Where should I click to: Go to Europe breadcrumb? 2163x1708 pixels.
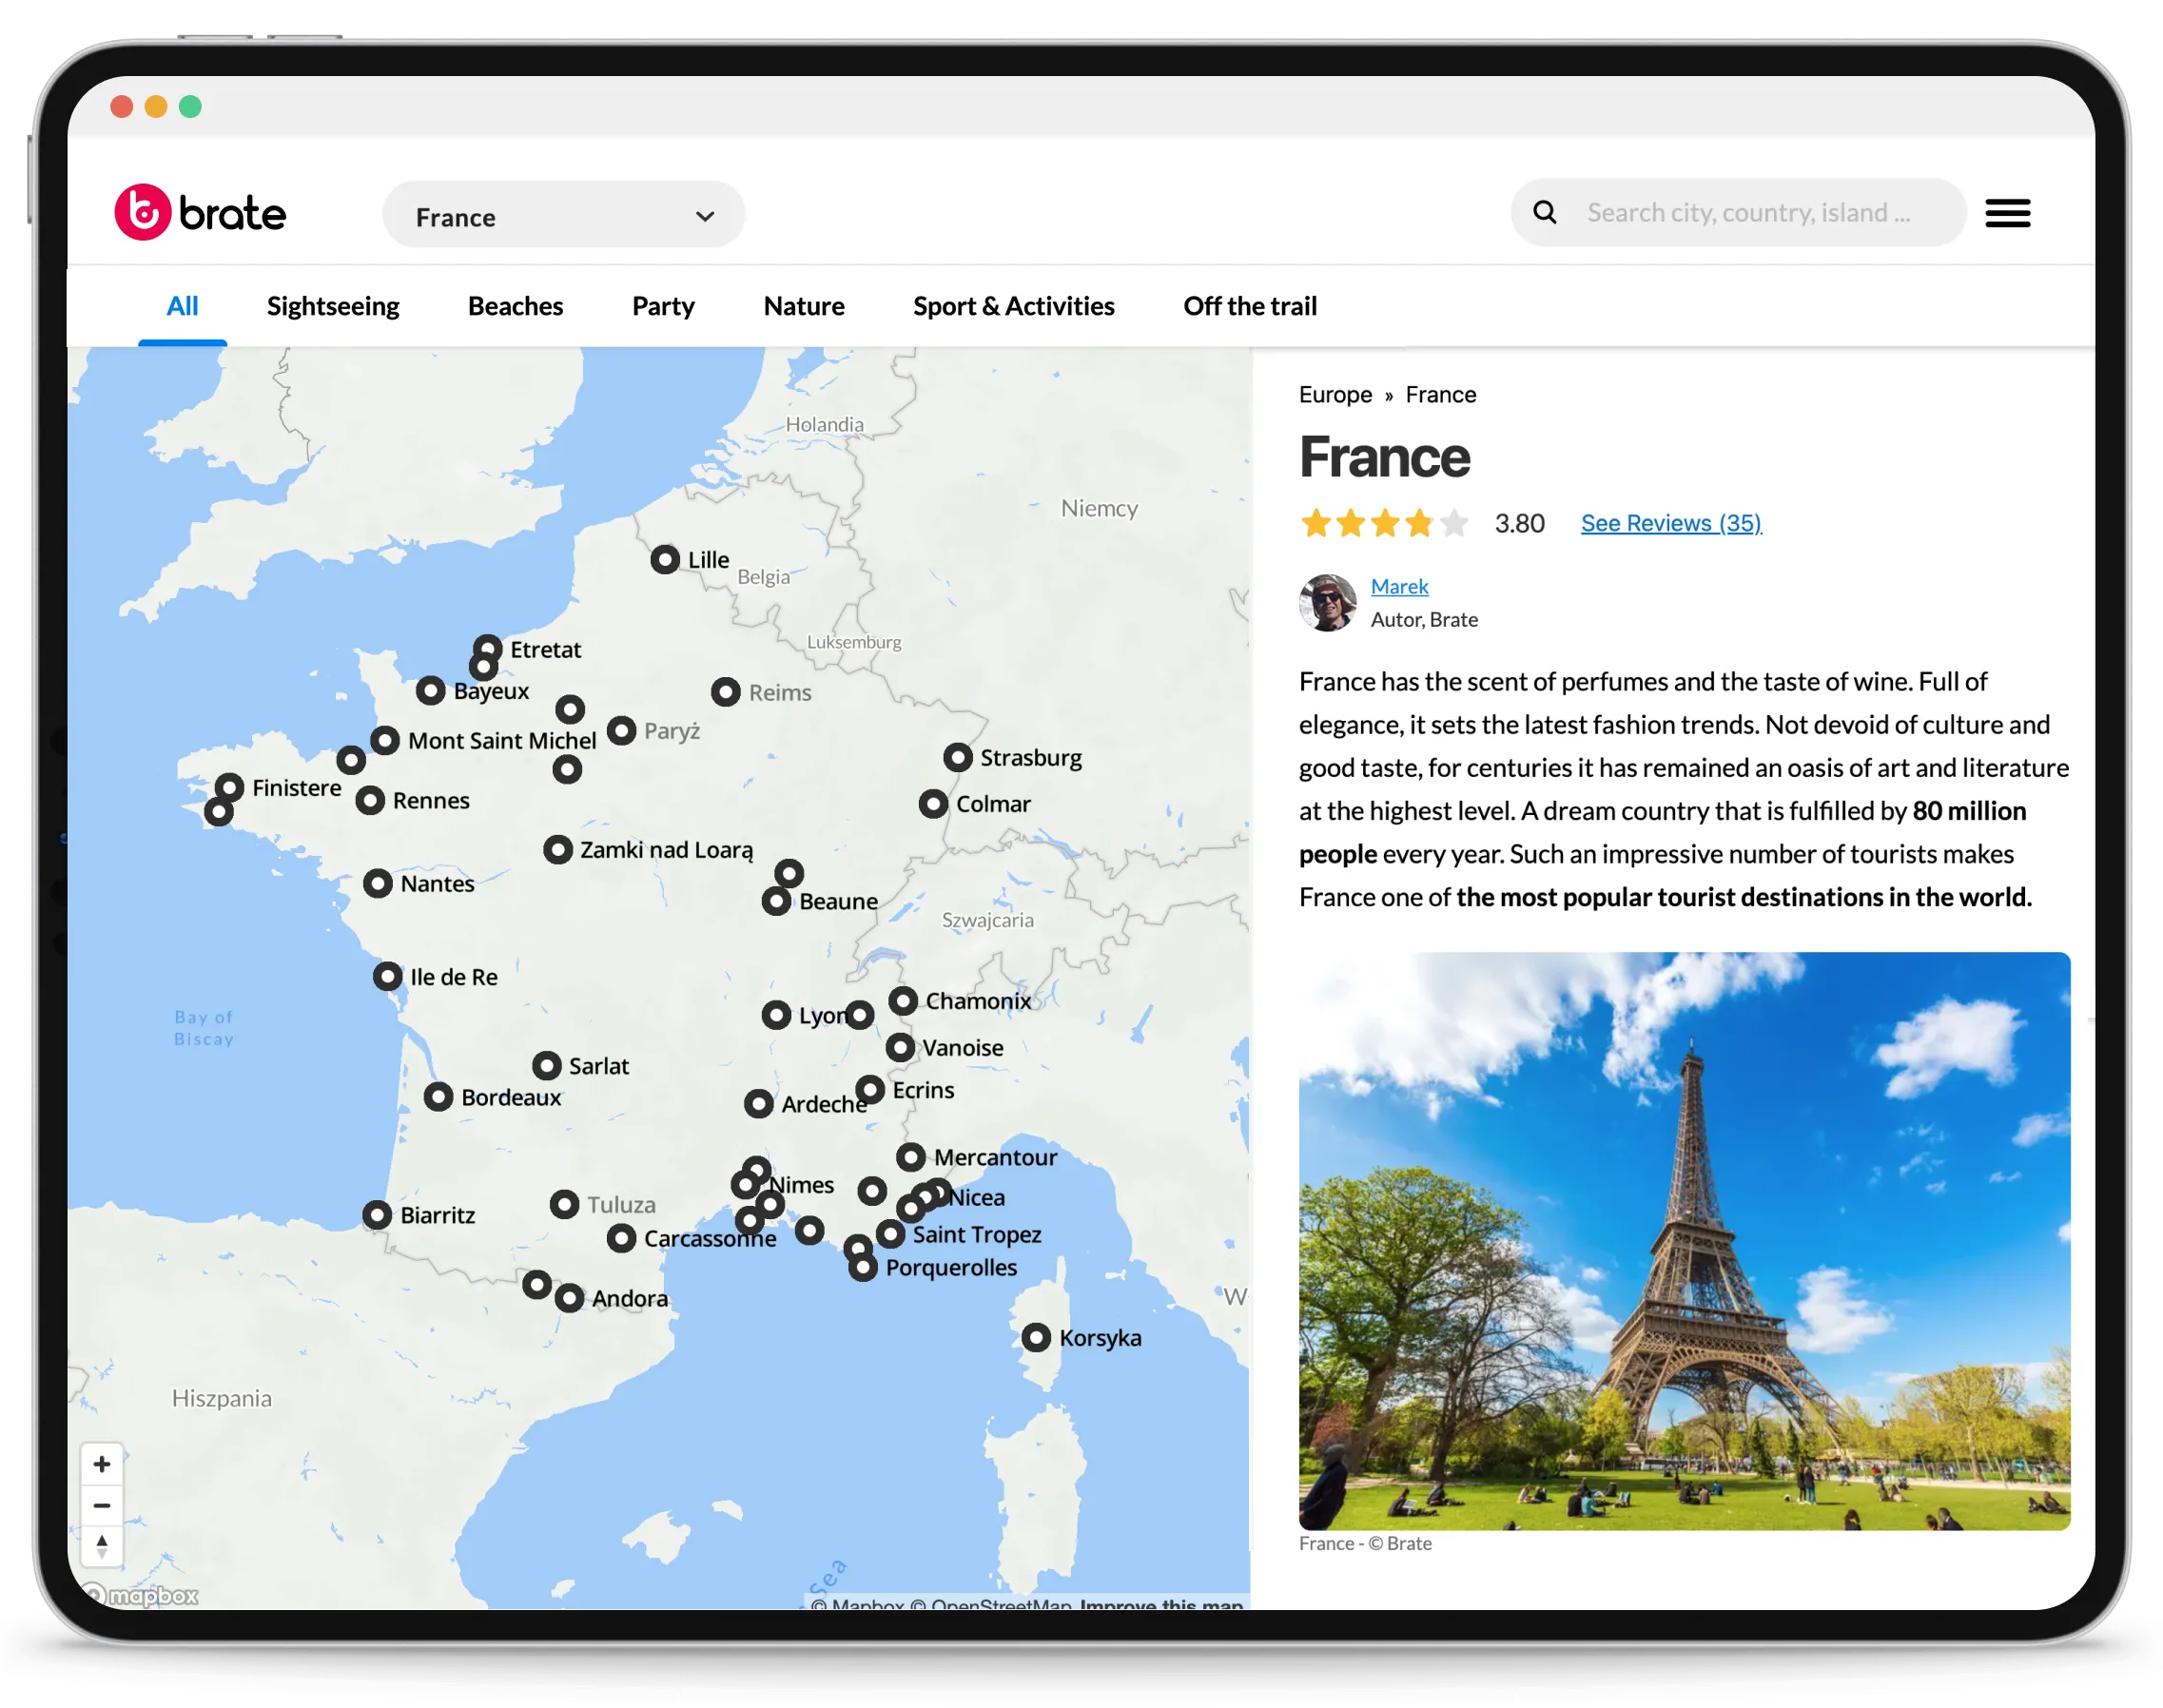(1335, 394)
